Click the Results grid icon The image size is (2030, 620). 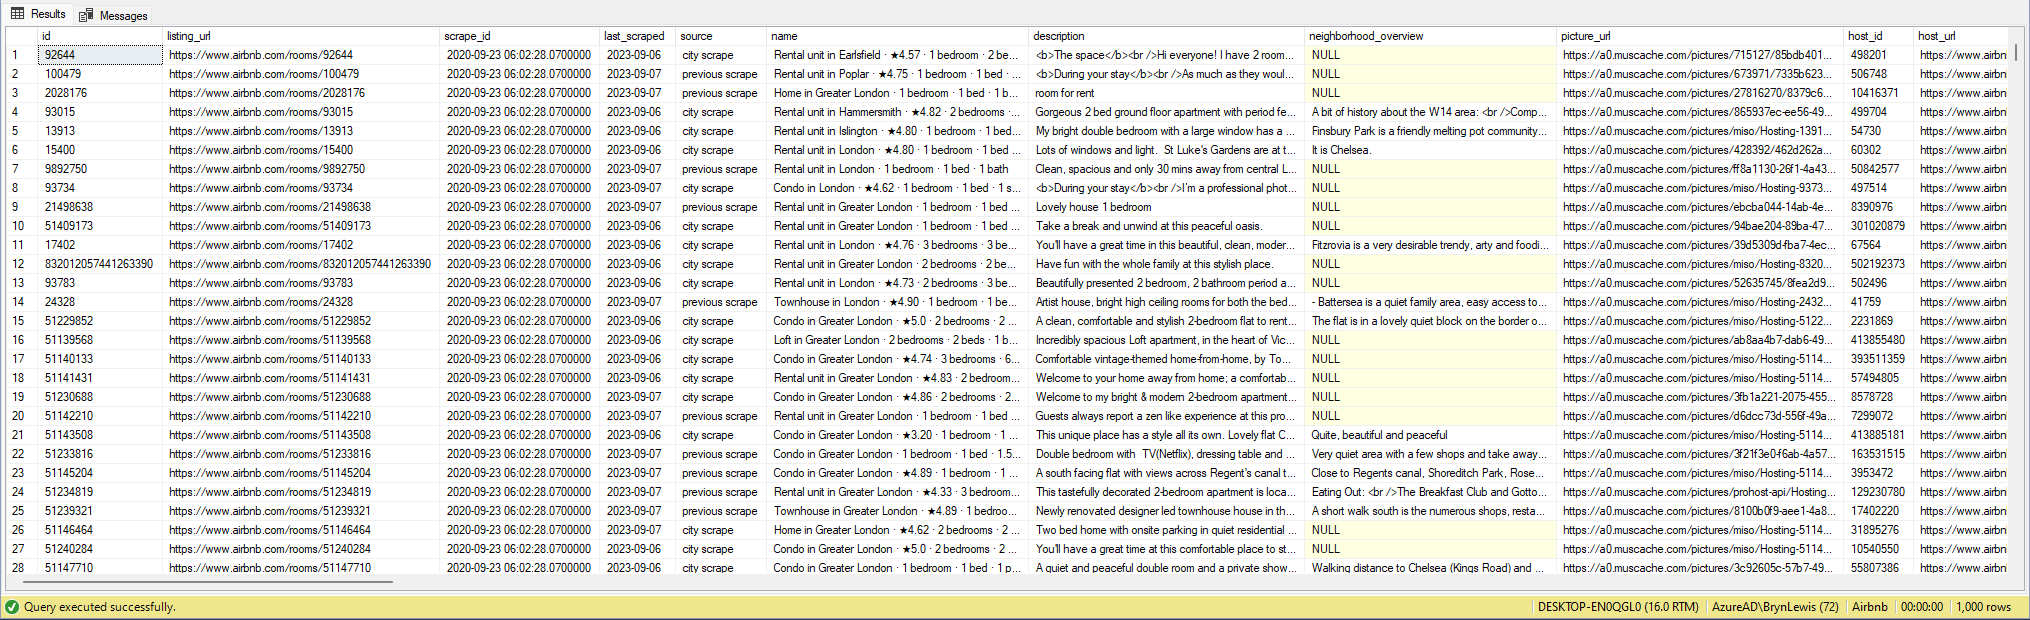17,14
